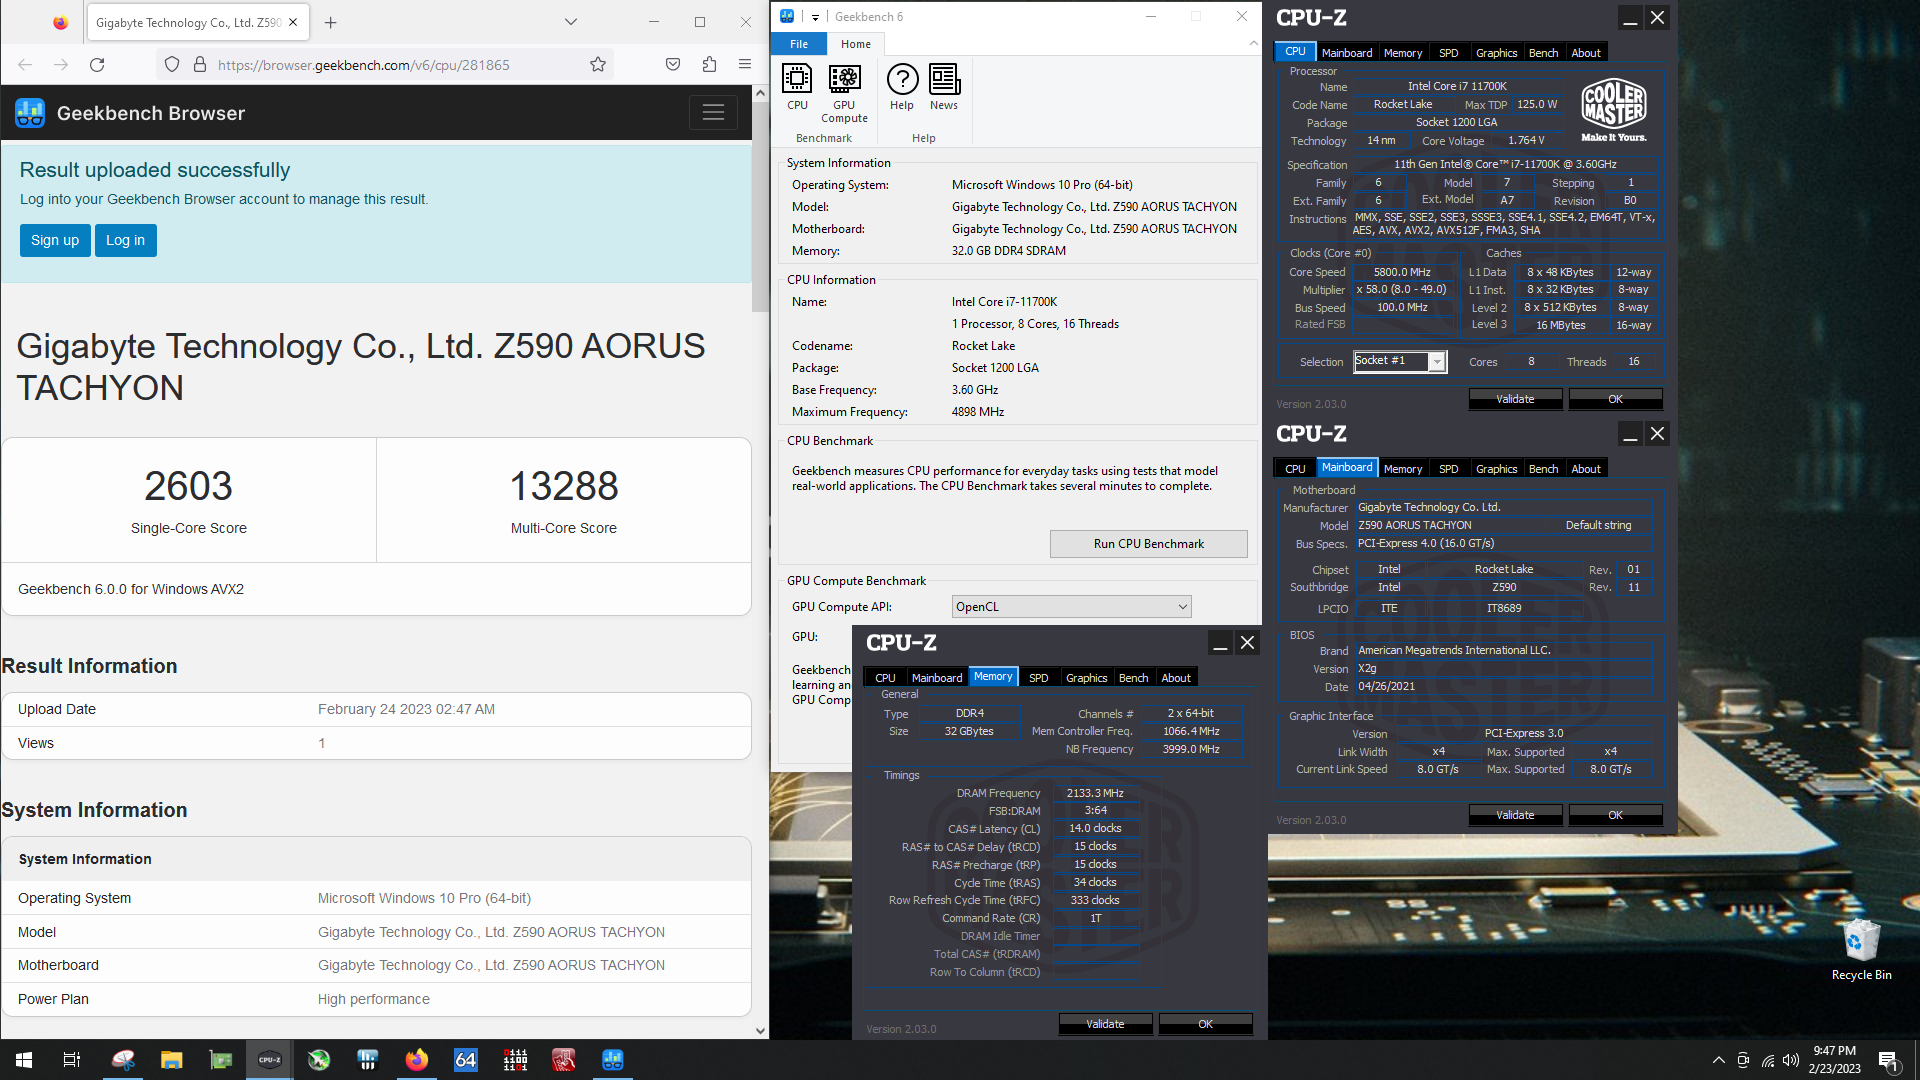Reload the Geekbench Browser page
Viewport: 1920px width, 1080px height.
(97, 65)
